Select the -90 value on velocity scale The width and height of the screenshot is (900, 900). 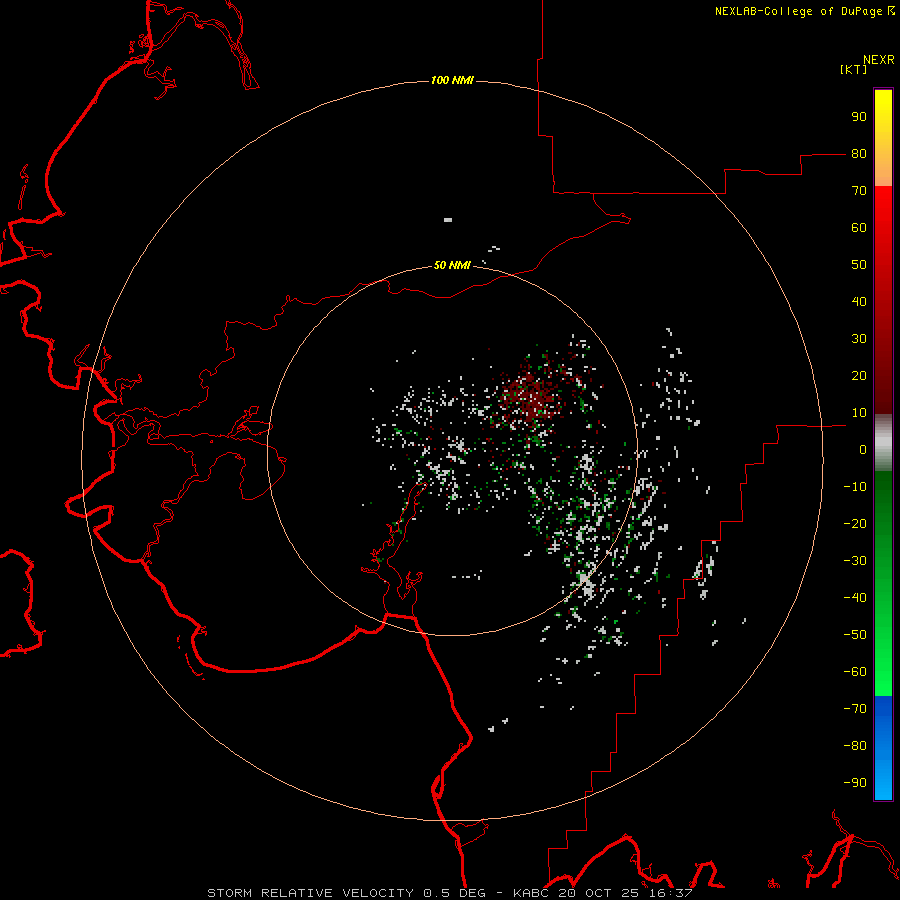pos(855,783)
